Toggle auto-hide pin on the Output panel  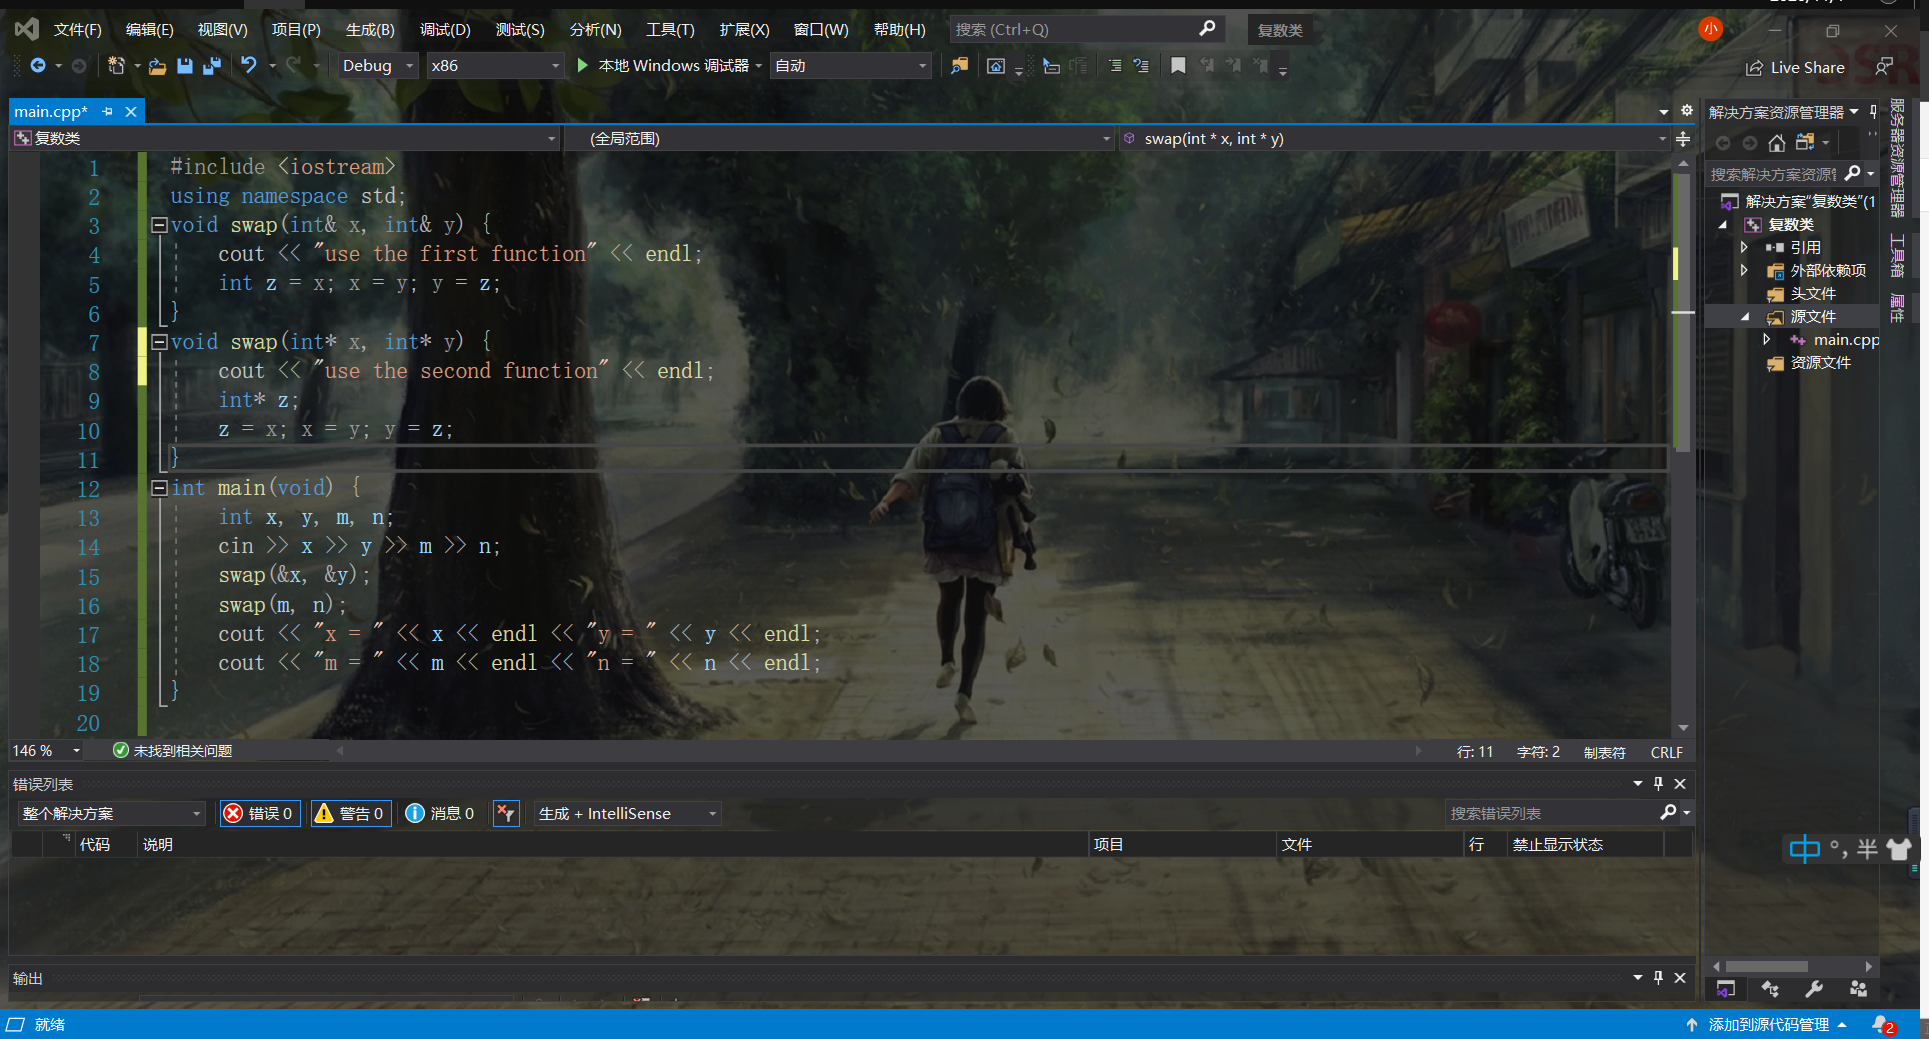[1658, 978]
